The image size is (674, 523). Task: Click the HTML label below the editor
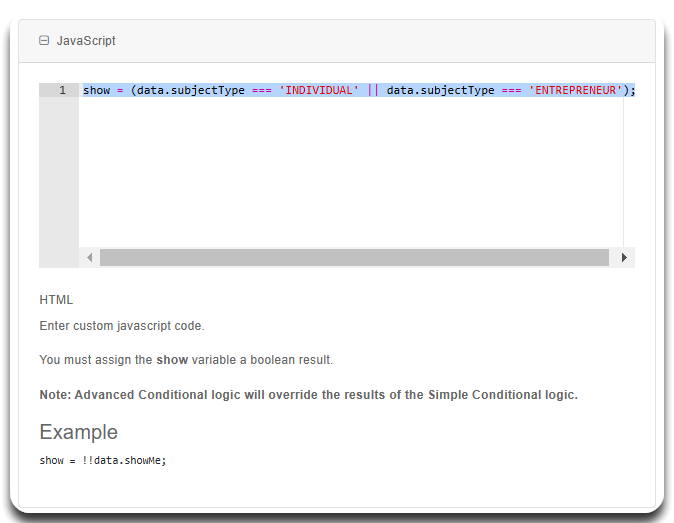[x=56, y=300]
